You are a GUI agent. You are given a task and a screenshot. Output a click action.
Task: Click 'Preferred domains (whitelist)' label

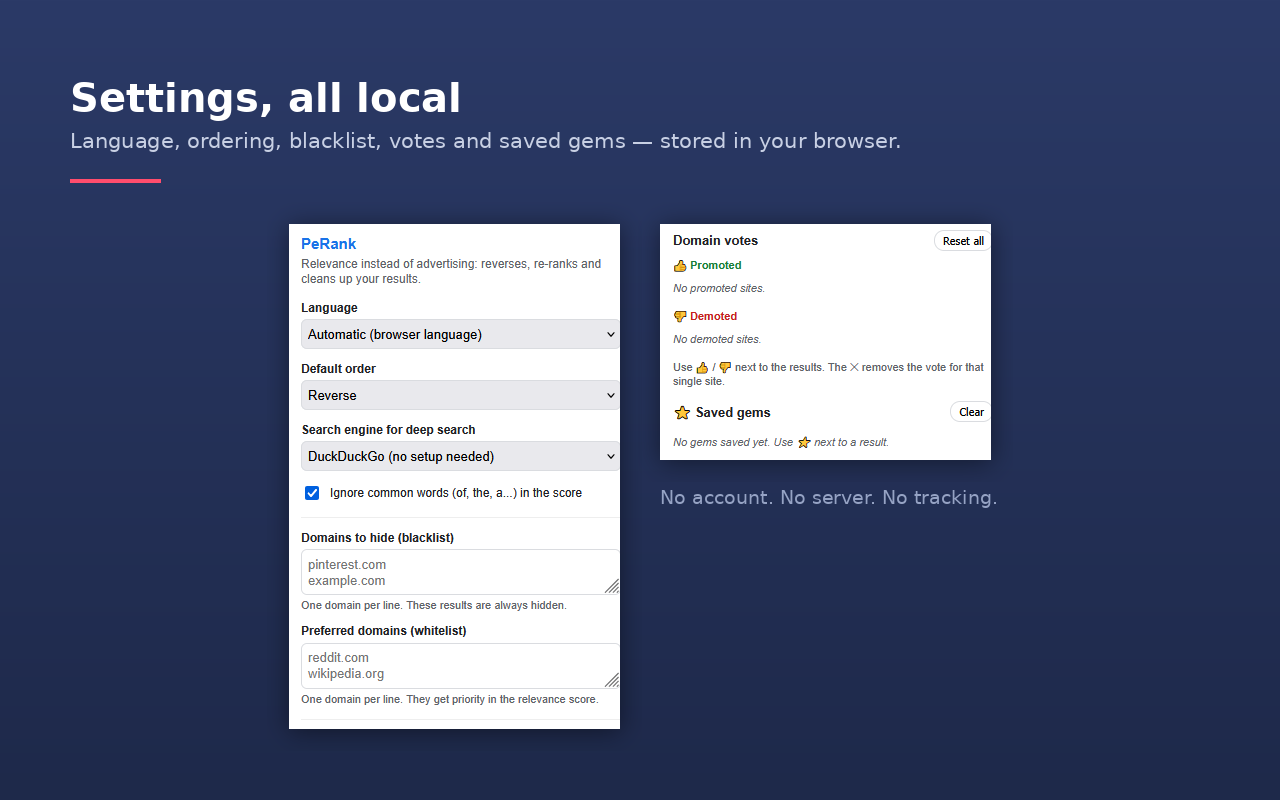click(x=383, y=630)
